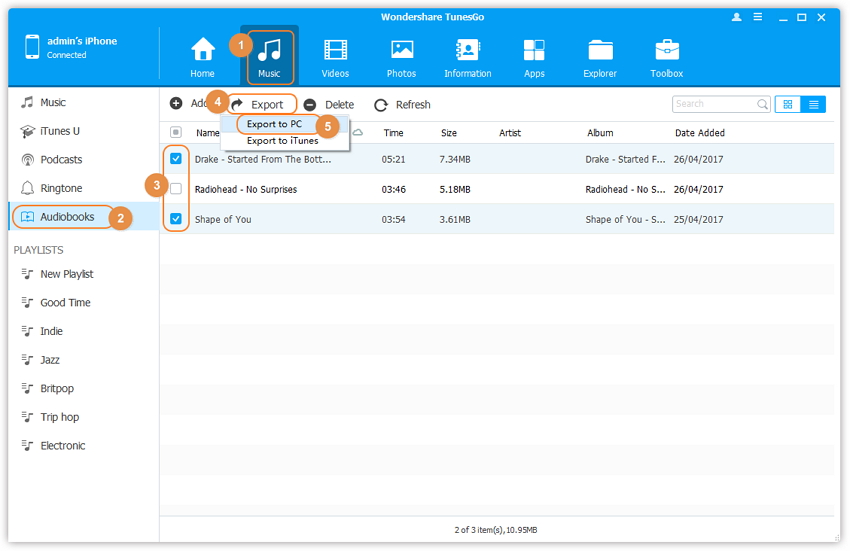This screenshot has width=850, height=551.
Task: Check the Radiohead - No Surprises checkbox
Action: [176, 189]
